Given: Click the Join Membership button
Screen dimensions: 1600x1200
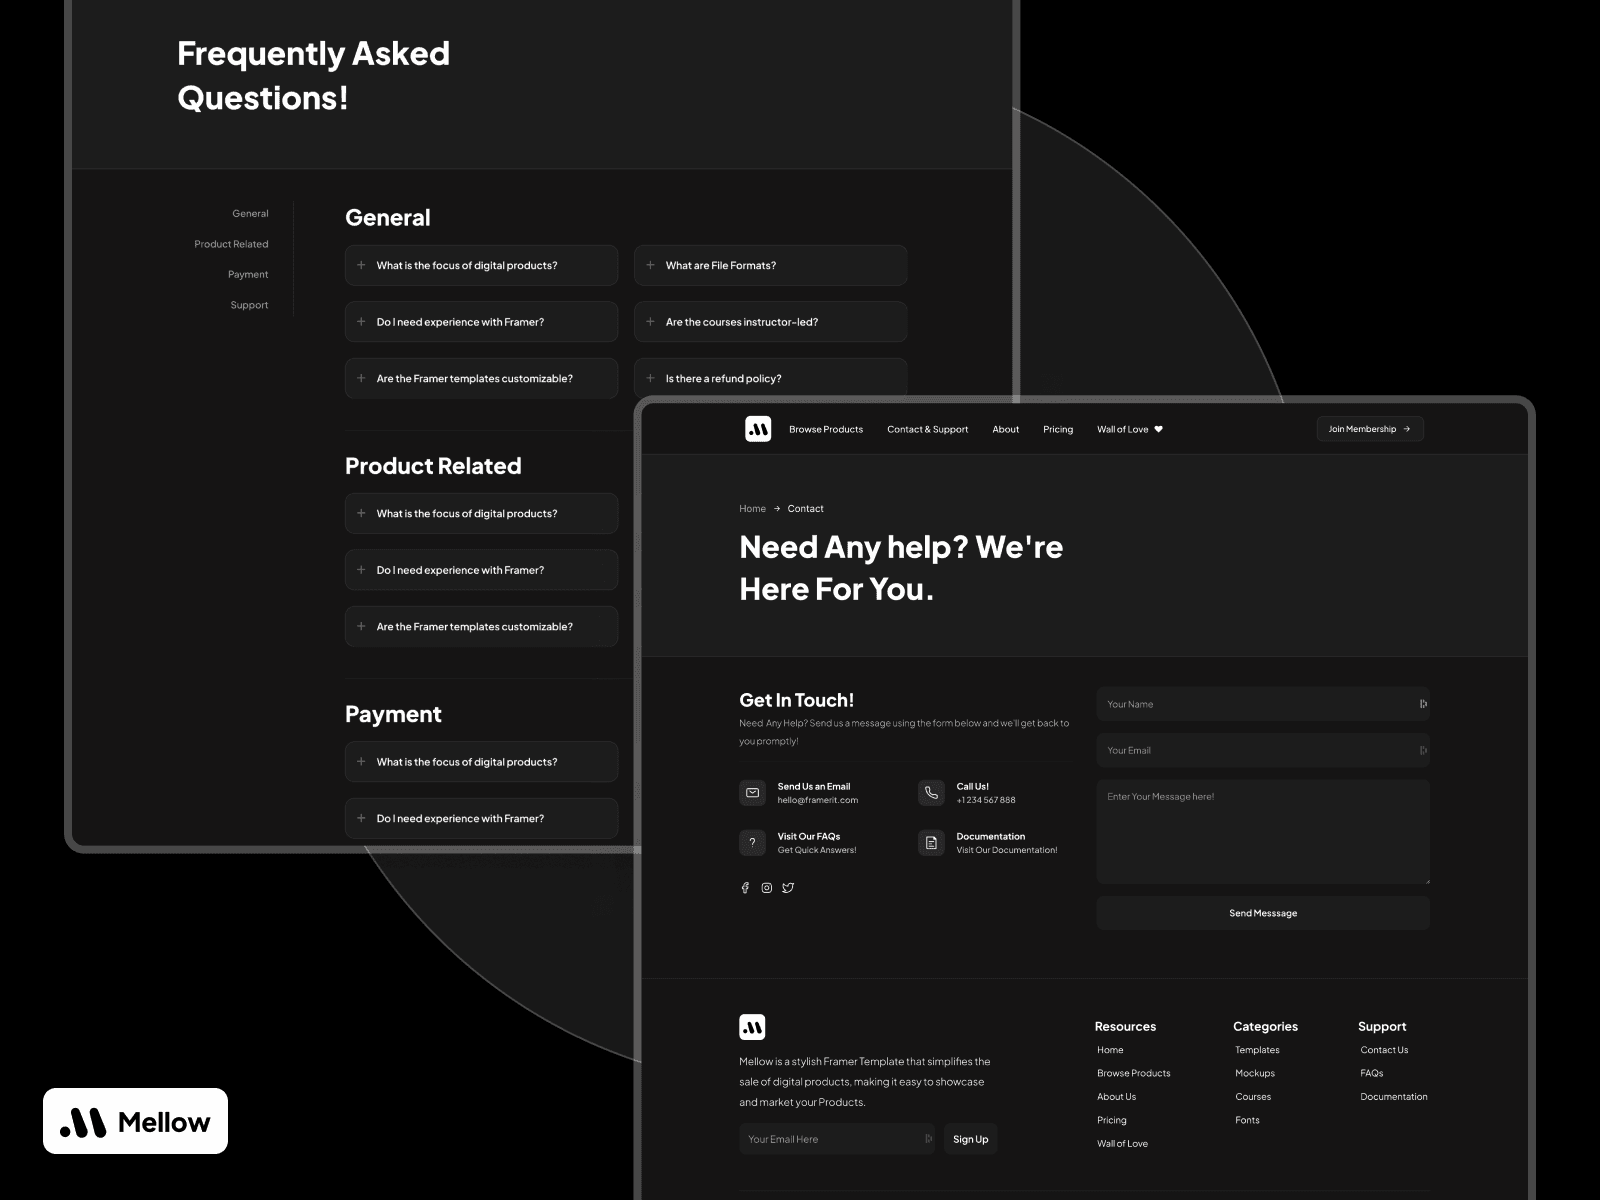Looking at the screenshot, I should [x=1370, y=429].
